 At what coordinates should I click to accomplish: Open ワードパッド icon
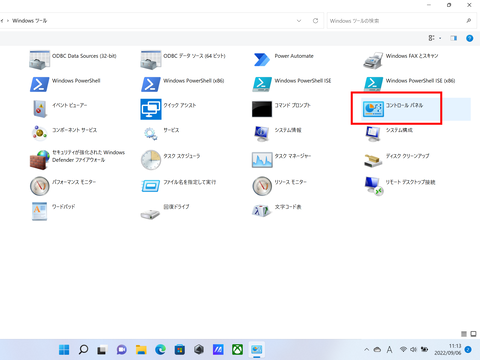[39, 211]
